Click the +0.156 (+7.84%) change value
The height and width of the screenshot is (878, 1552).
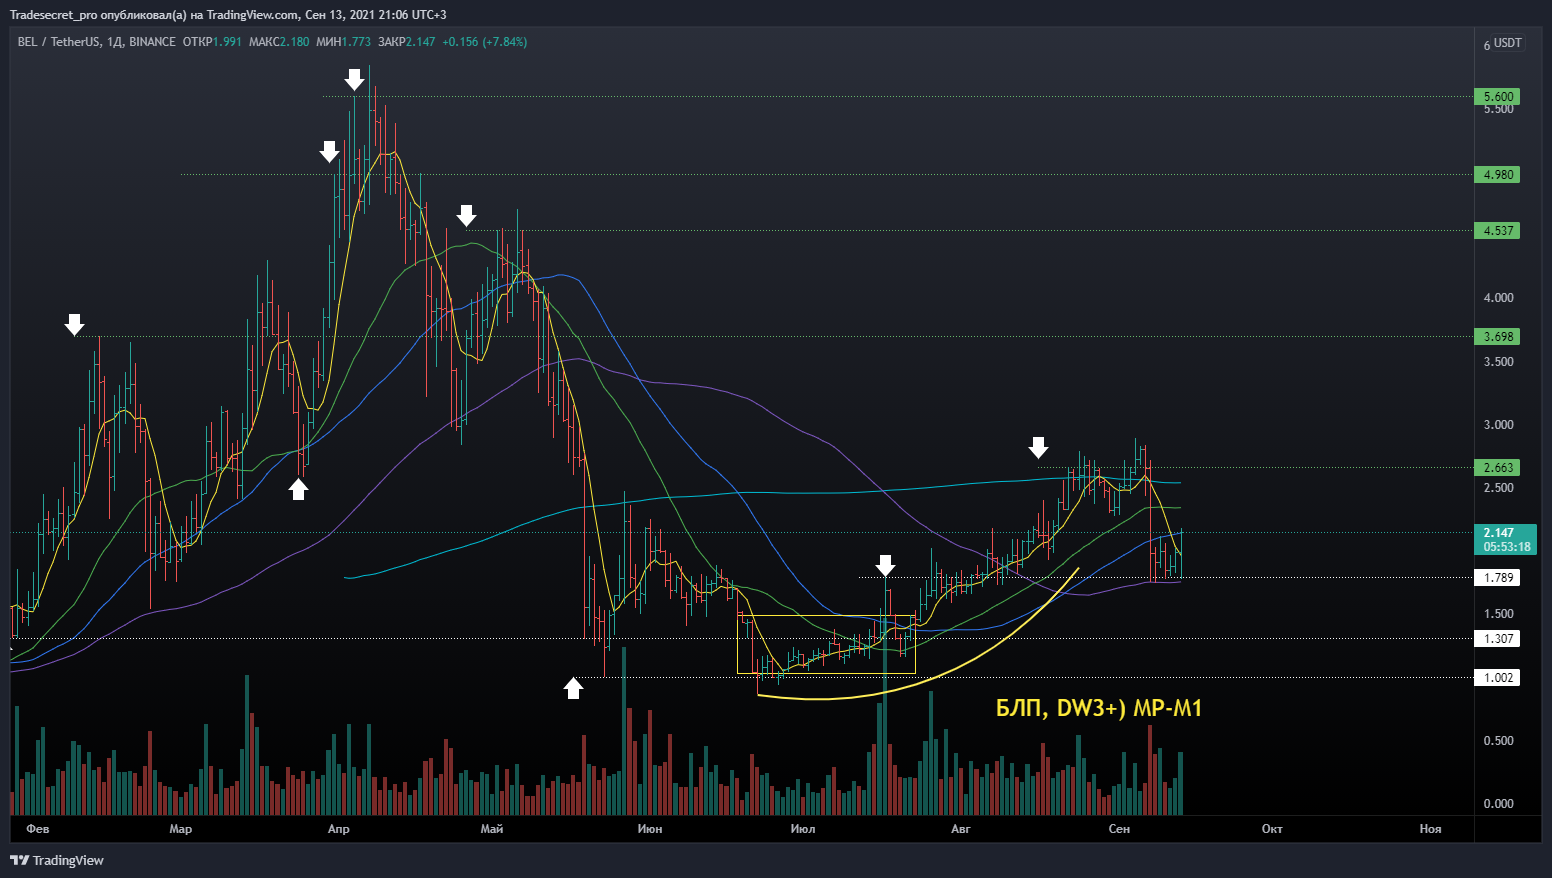point(485,42)
